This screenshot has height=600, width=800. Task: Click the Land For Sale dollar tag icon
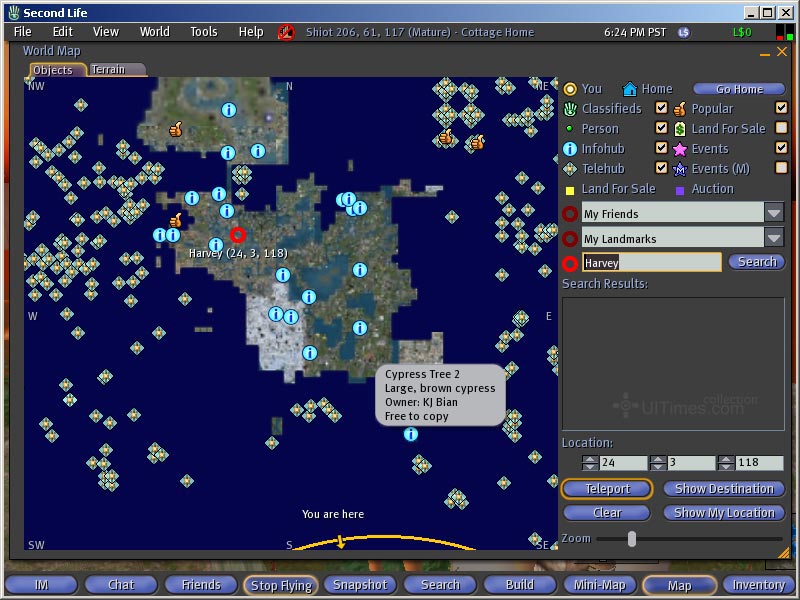(x=680, y=129)
